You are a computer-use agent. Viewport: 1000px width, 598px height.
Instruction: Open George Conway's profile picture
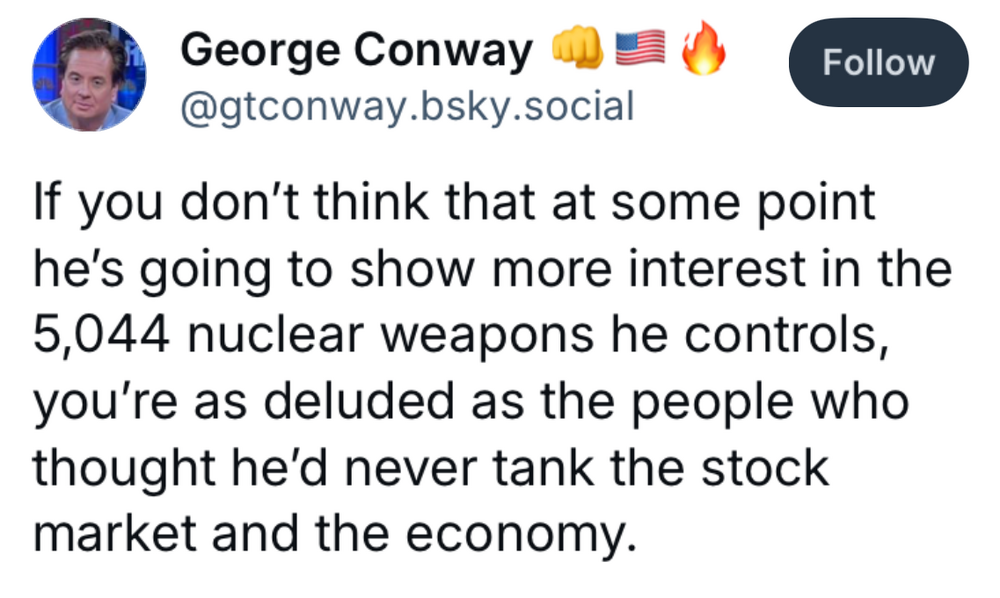click(x=90, y=76)
